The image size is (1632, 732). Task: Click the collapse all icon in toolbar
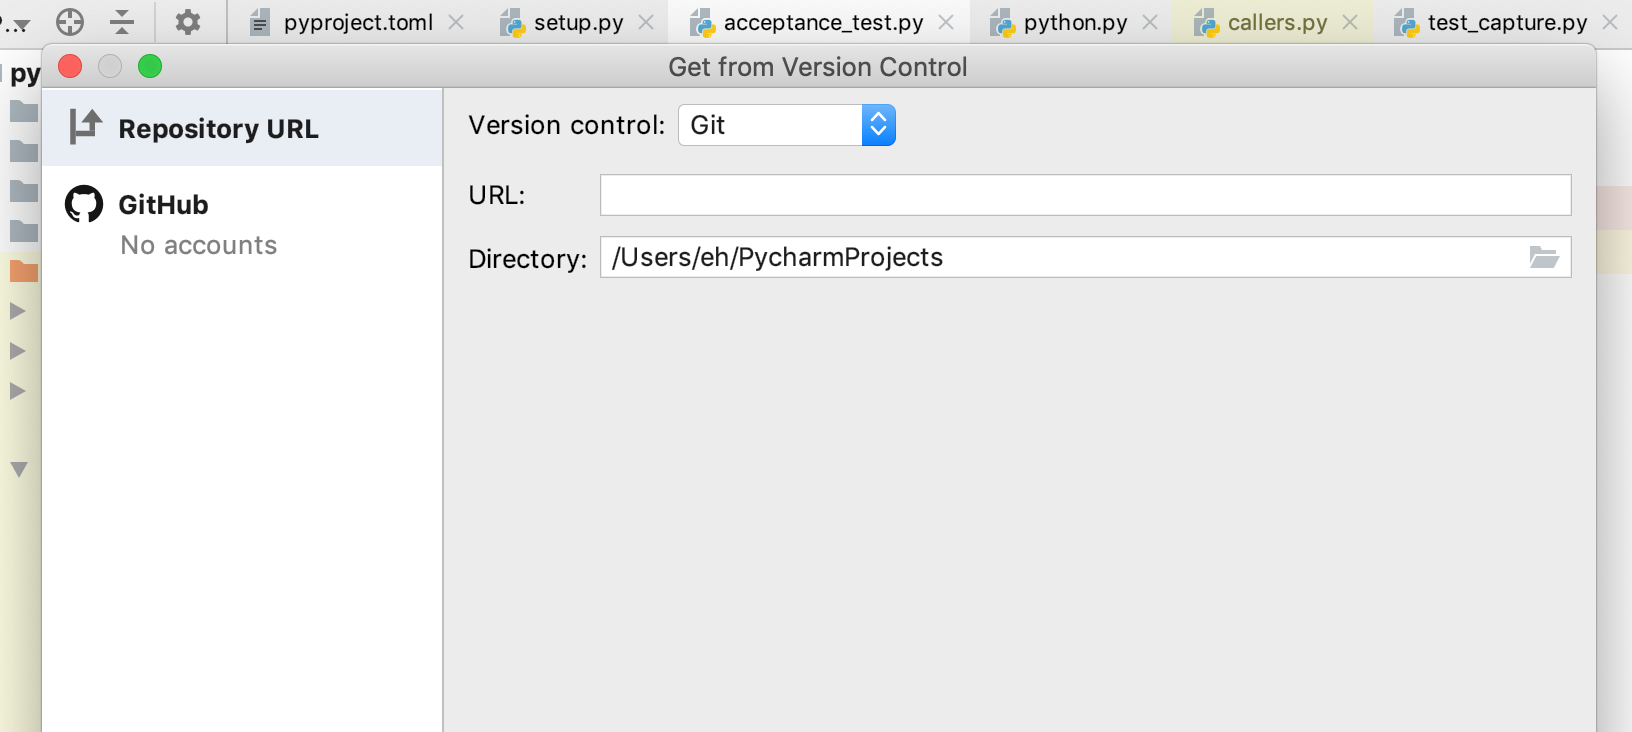tap(122, 21)
